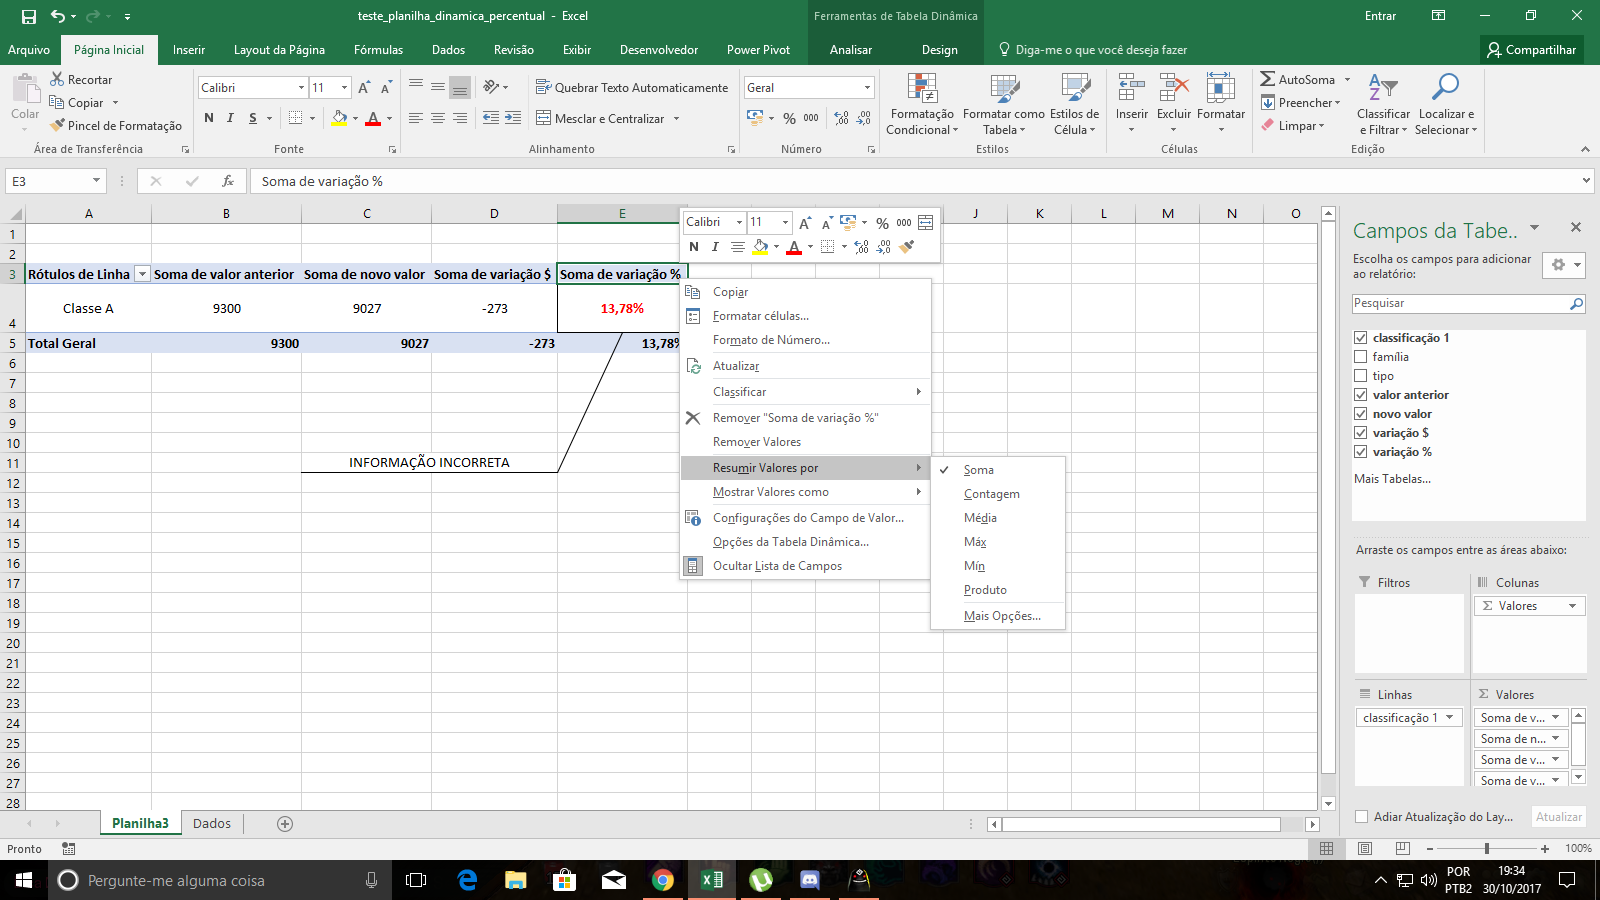1600x900 pixels.
Task: Toggle bold N in ribbon
Action: coord(208,118)
